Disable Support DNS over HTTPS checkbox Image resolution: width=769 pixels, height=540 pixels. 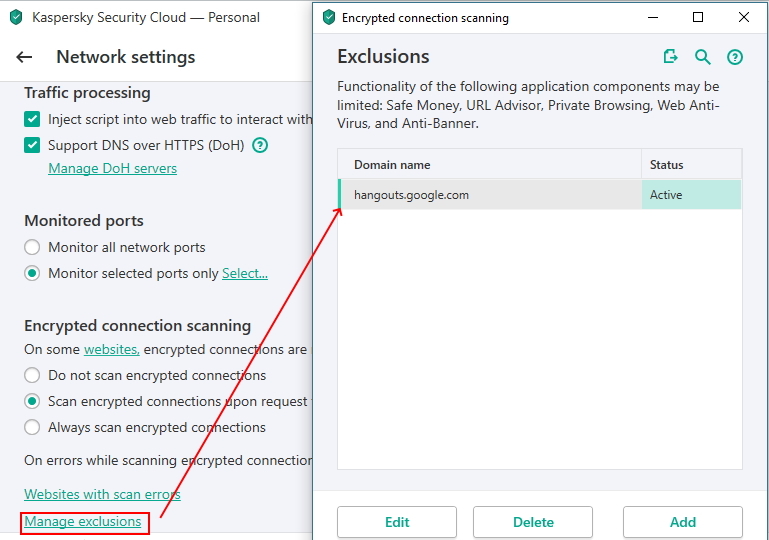(32, 145)
